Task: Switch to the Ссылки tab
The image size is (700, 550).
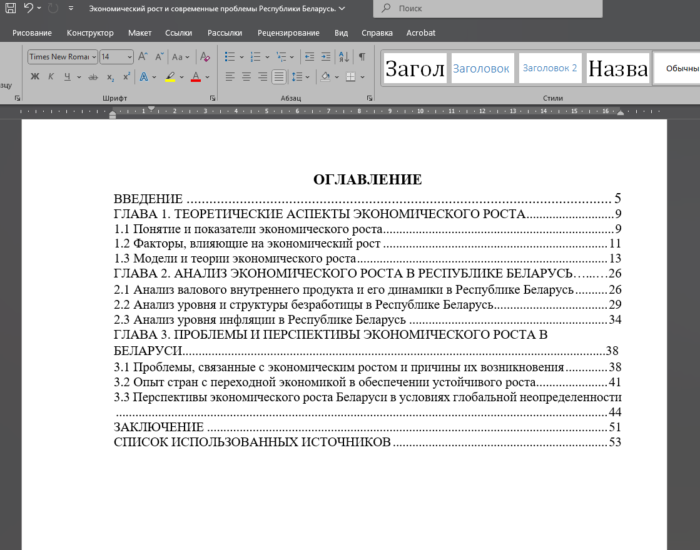Action: (179, 33)
